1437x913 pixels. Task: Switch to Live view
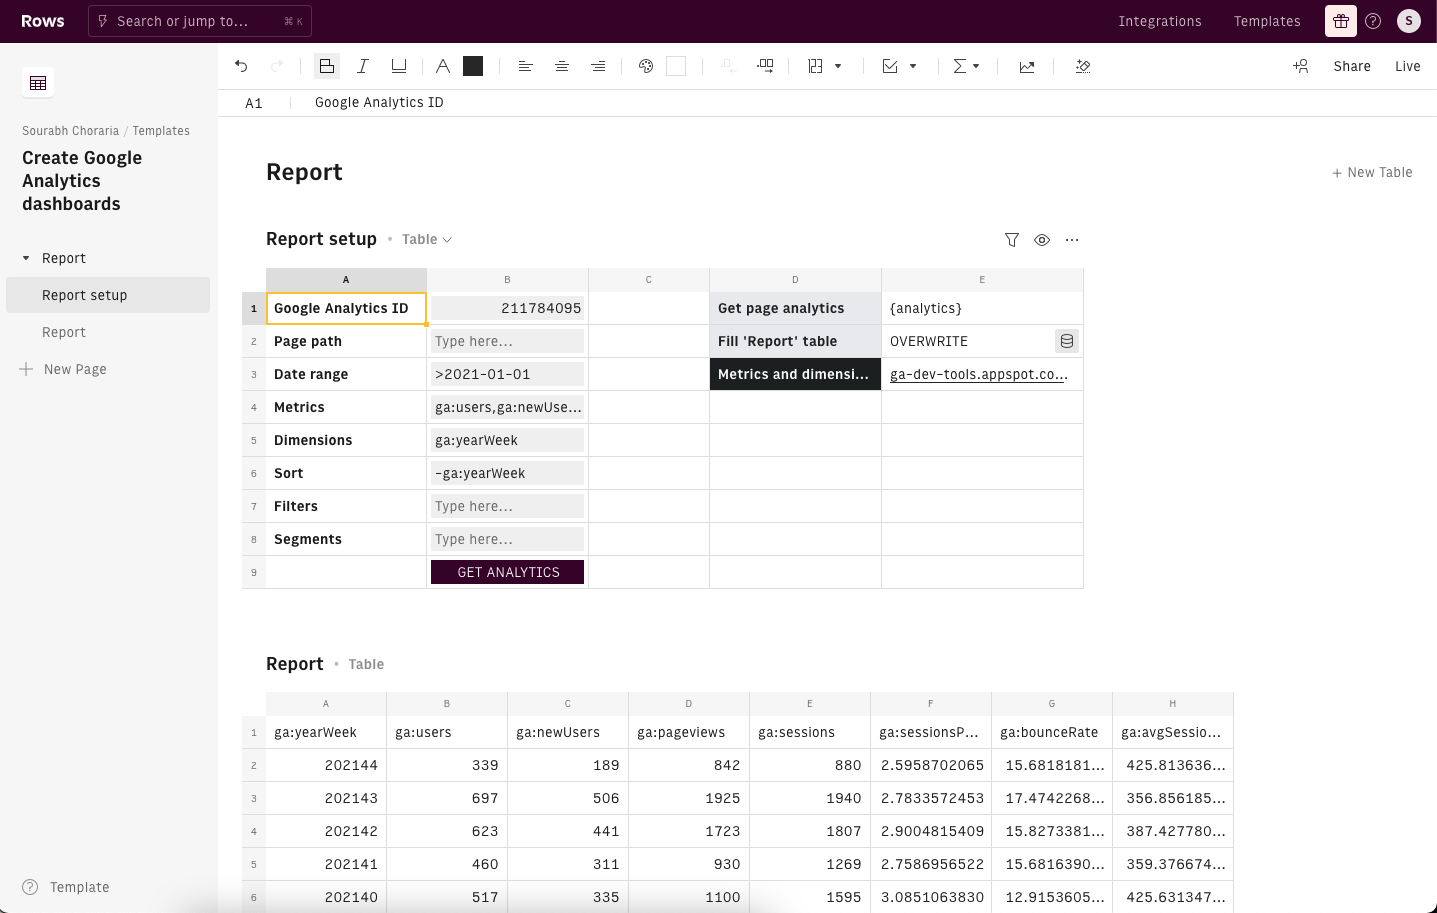pyautogui.click(x=1408, y=66)
